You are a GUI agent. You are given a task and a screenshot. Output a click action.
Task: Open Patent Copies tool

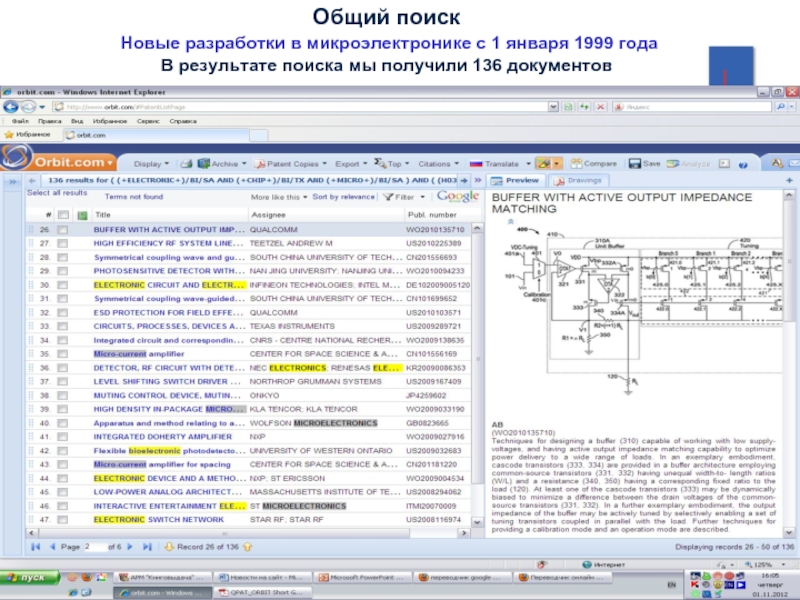tap(291, 164)
